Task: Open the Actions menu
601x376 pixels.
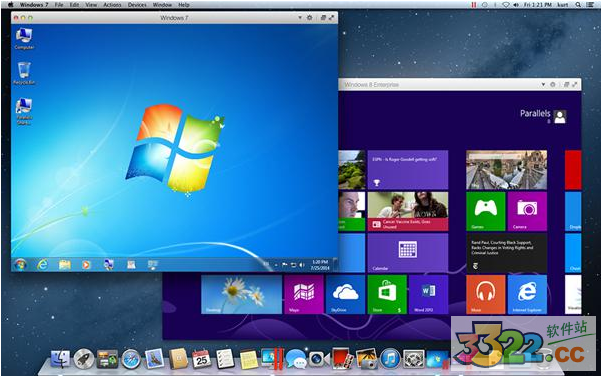Action: click(x=112, y=5)
